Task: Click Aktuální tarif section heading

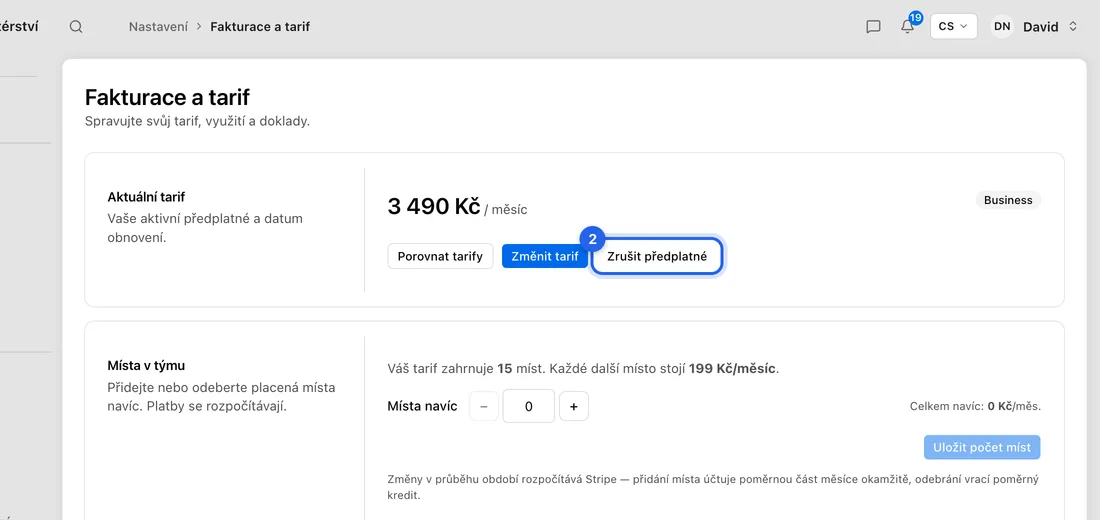Action: (146, 197)
